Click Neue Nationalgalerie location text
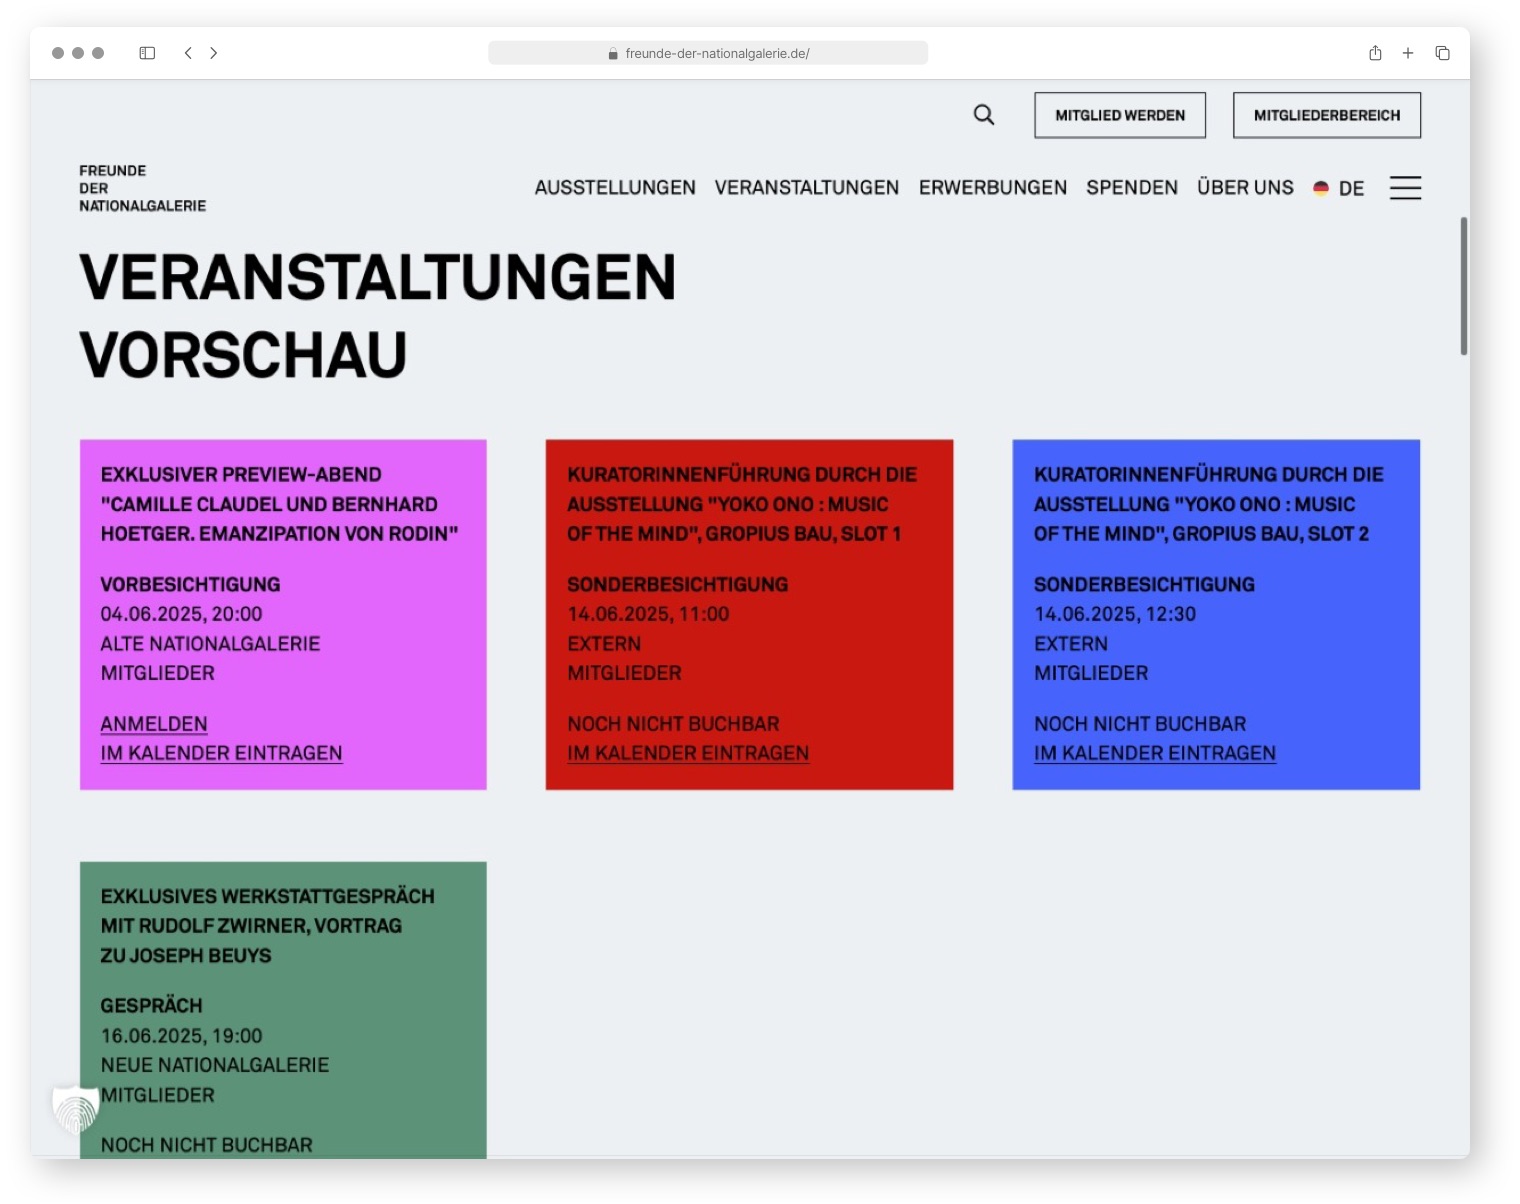The image size is (1520, 1204). (215, 1065)
